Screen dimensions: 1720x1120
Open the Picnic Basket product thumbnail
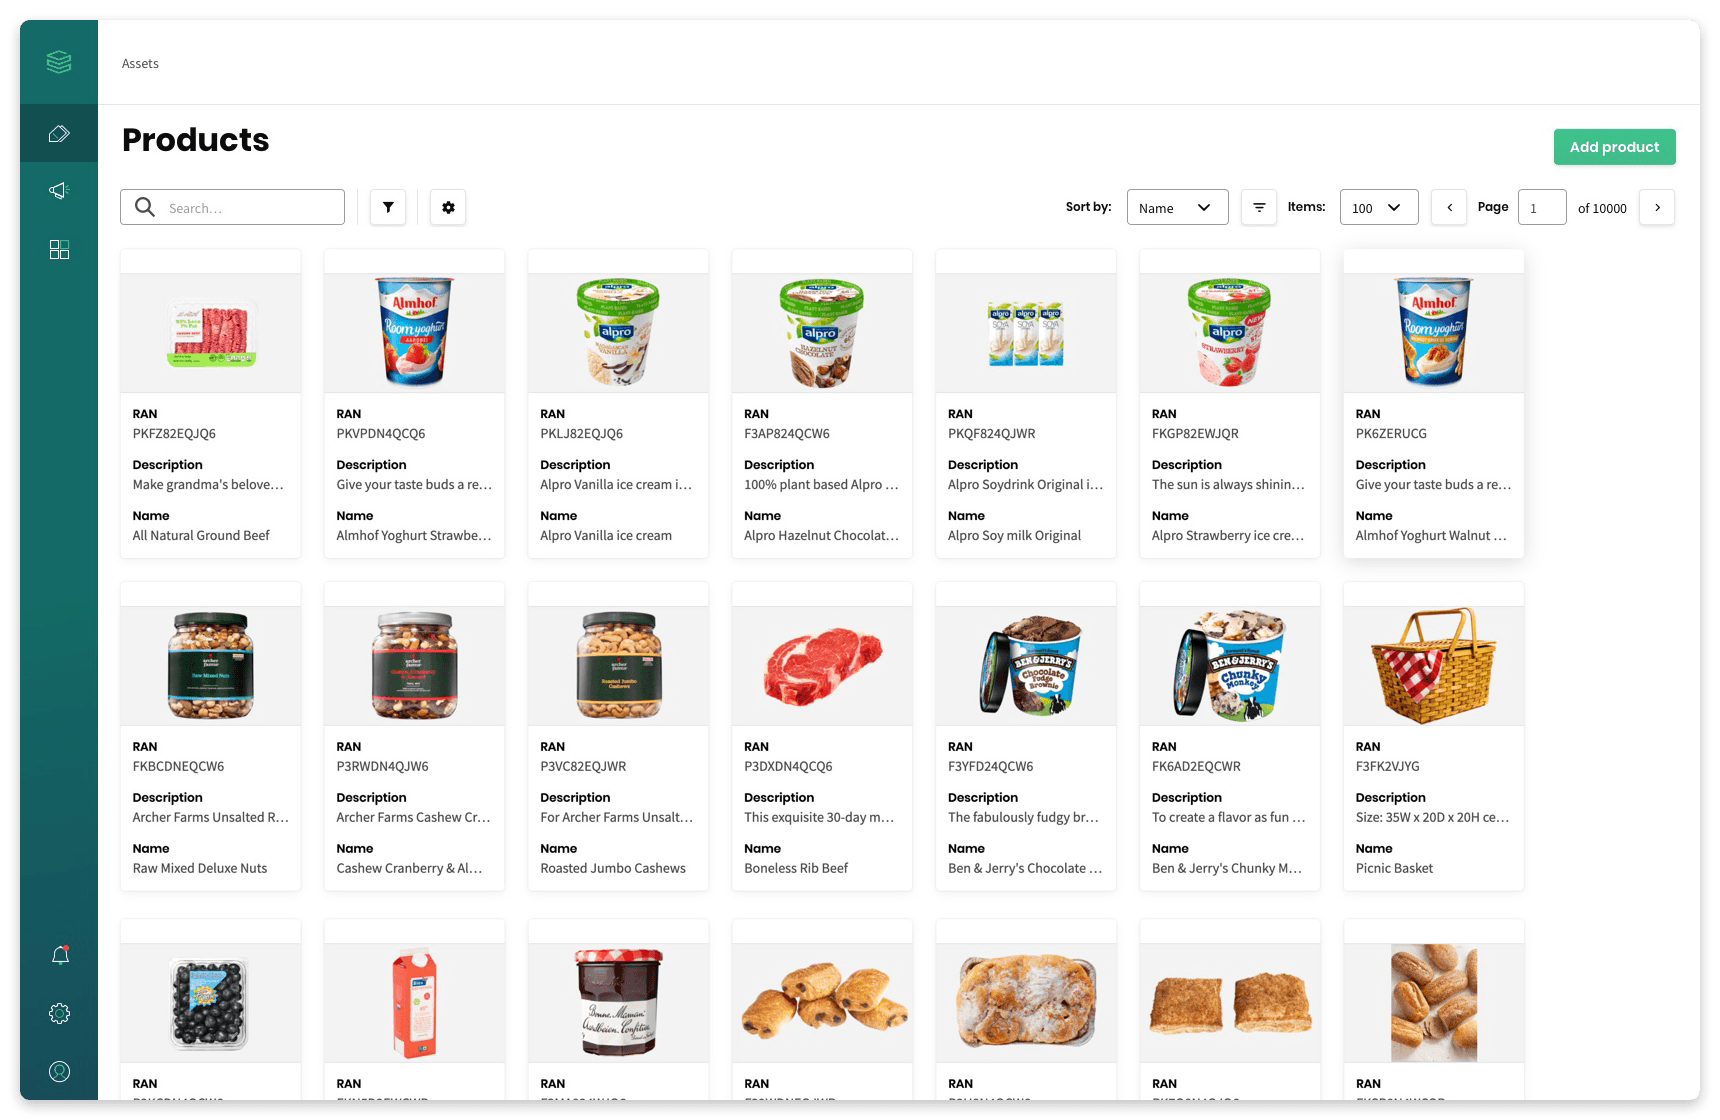[1433, 665]
